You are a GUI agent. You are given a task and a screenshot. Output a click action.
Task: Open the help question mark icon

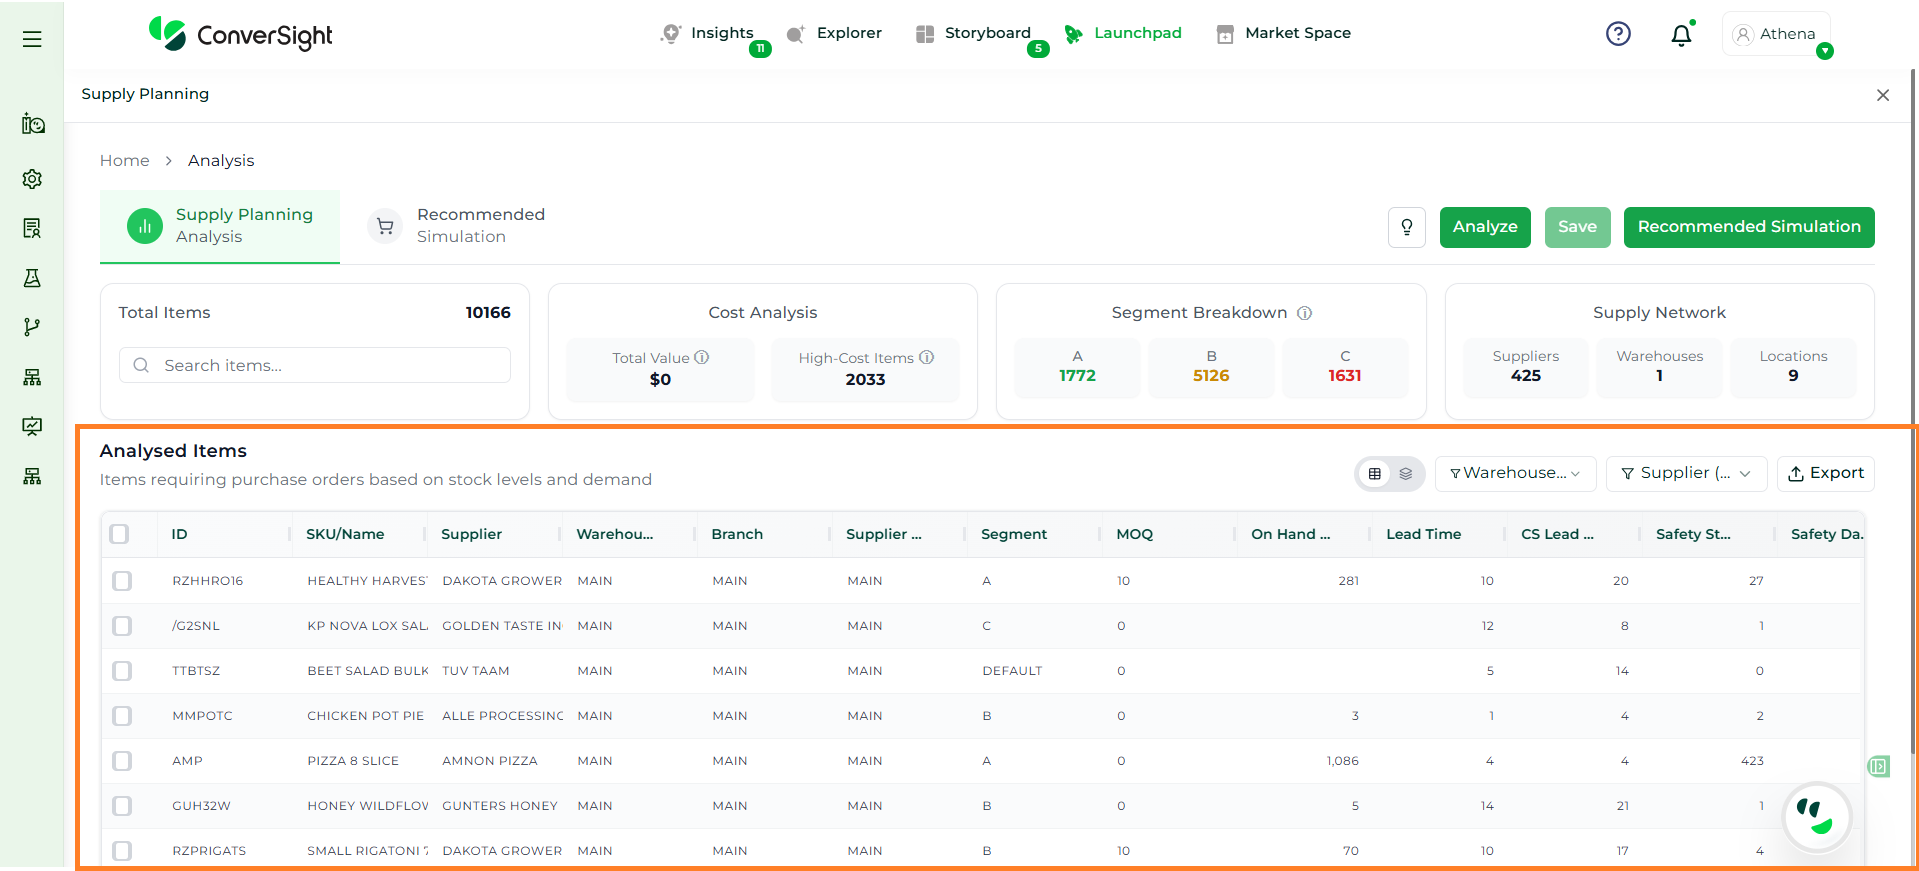pos(1617,34)
